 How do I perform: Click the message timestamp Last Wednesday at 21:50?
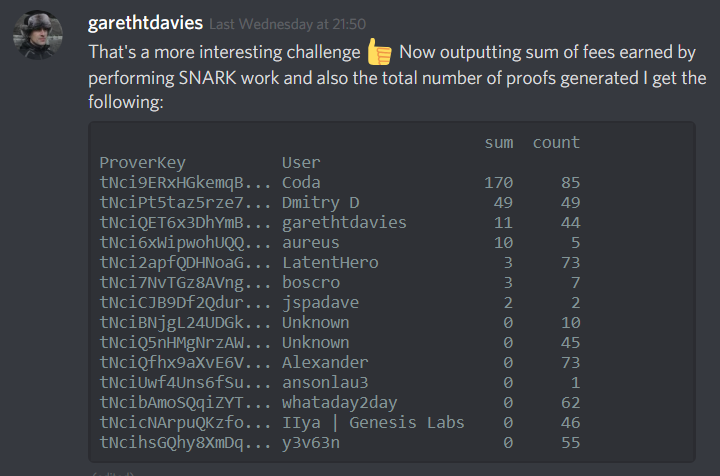287,24
